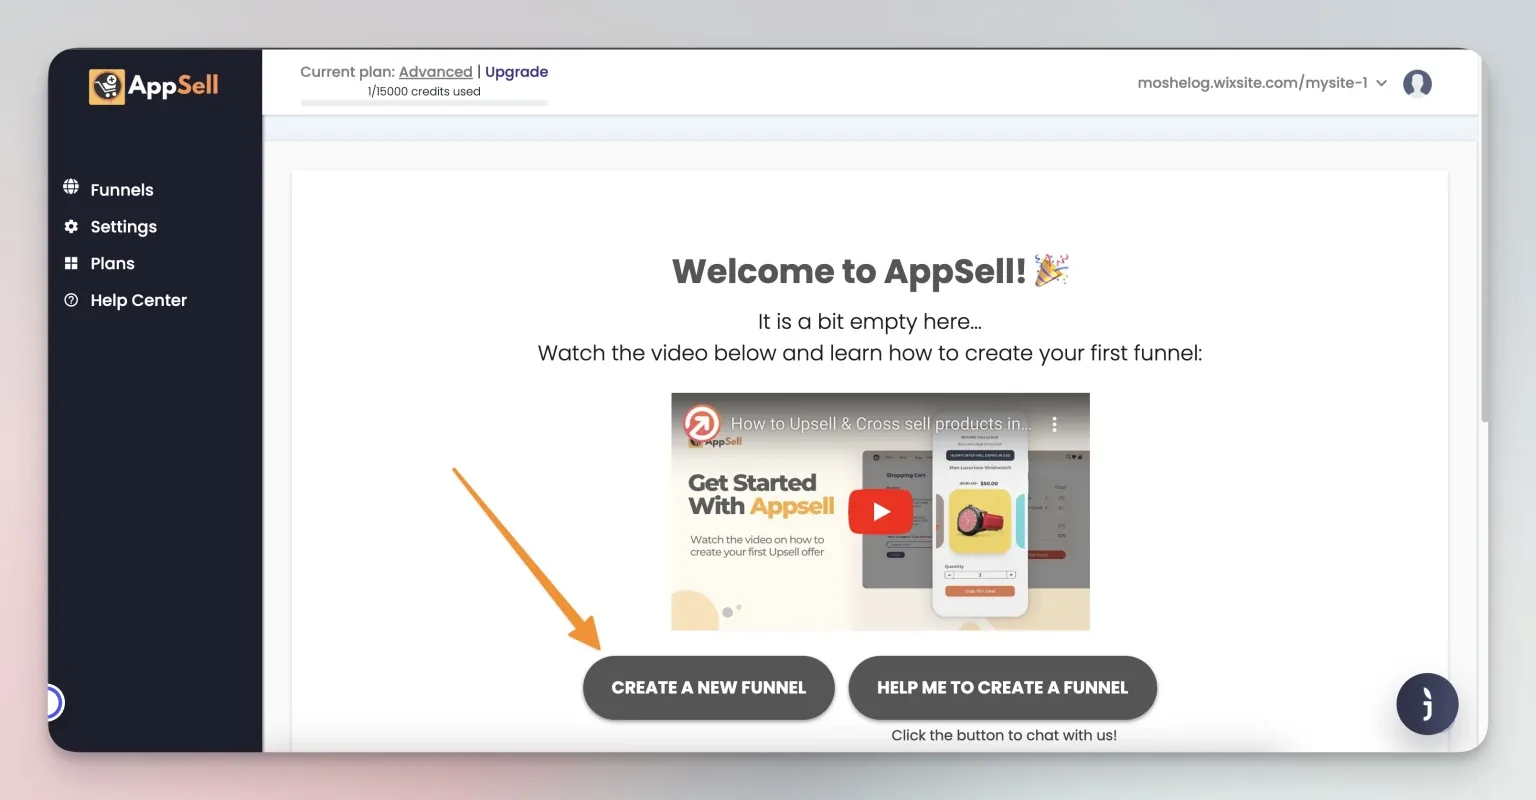Click the "It is a bit empty here..." text
Viewport: 1536px width, 800px height.
coord(869,322)
